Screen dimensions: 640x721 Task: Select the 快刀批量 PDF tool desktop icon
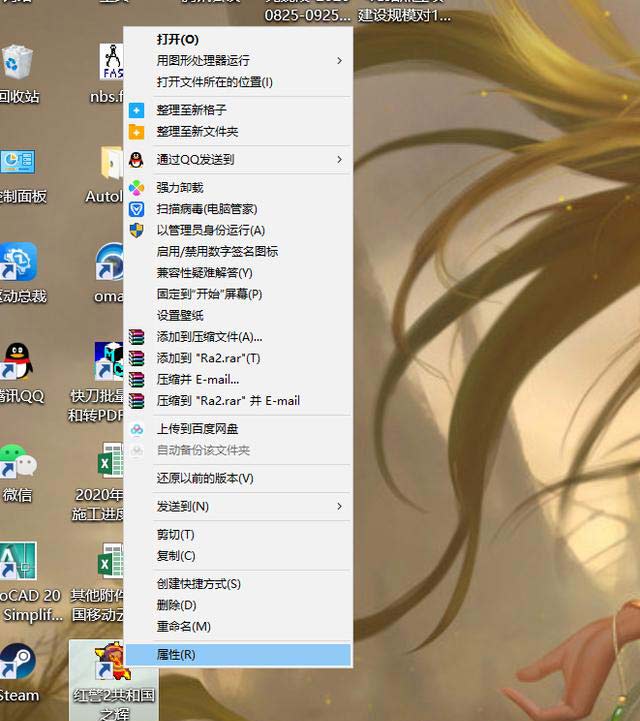[x=109, y=361]
